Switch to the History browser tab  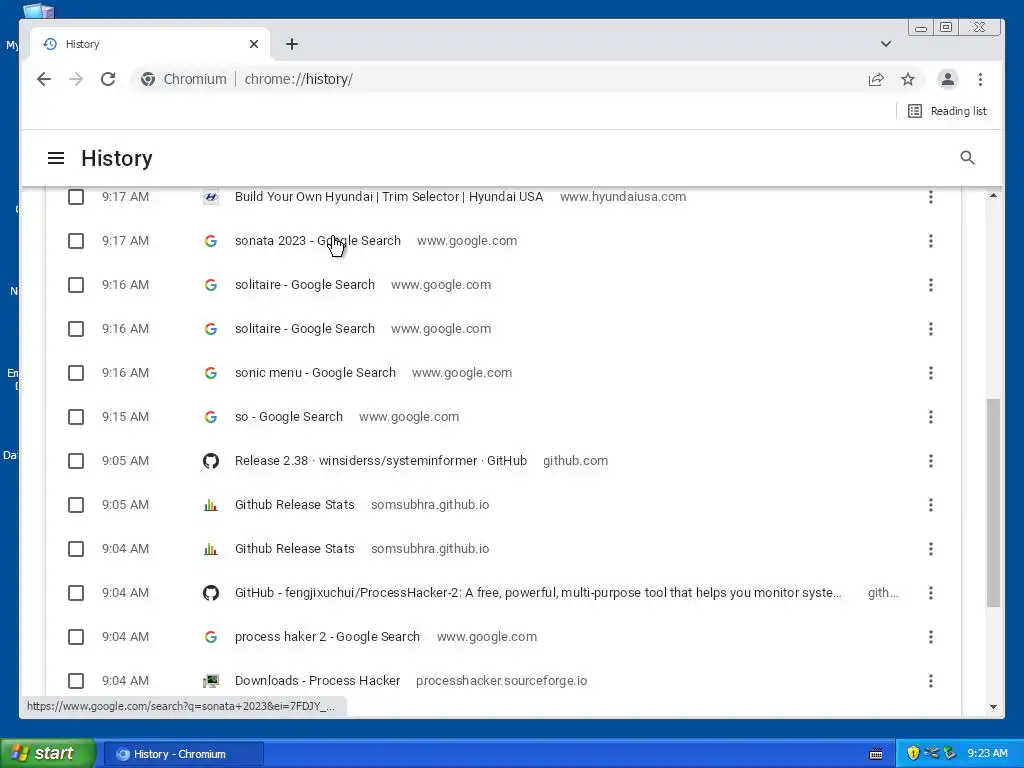coord(150,44)
